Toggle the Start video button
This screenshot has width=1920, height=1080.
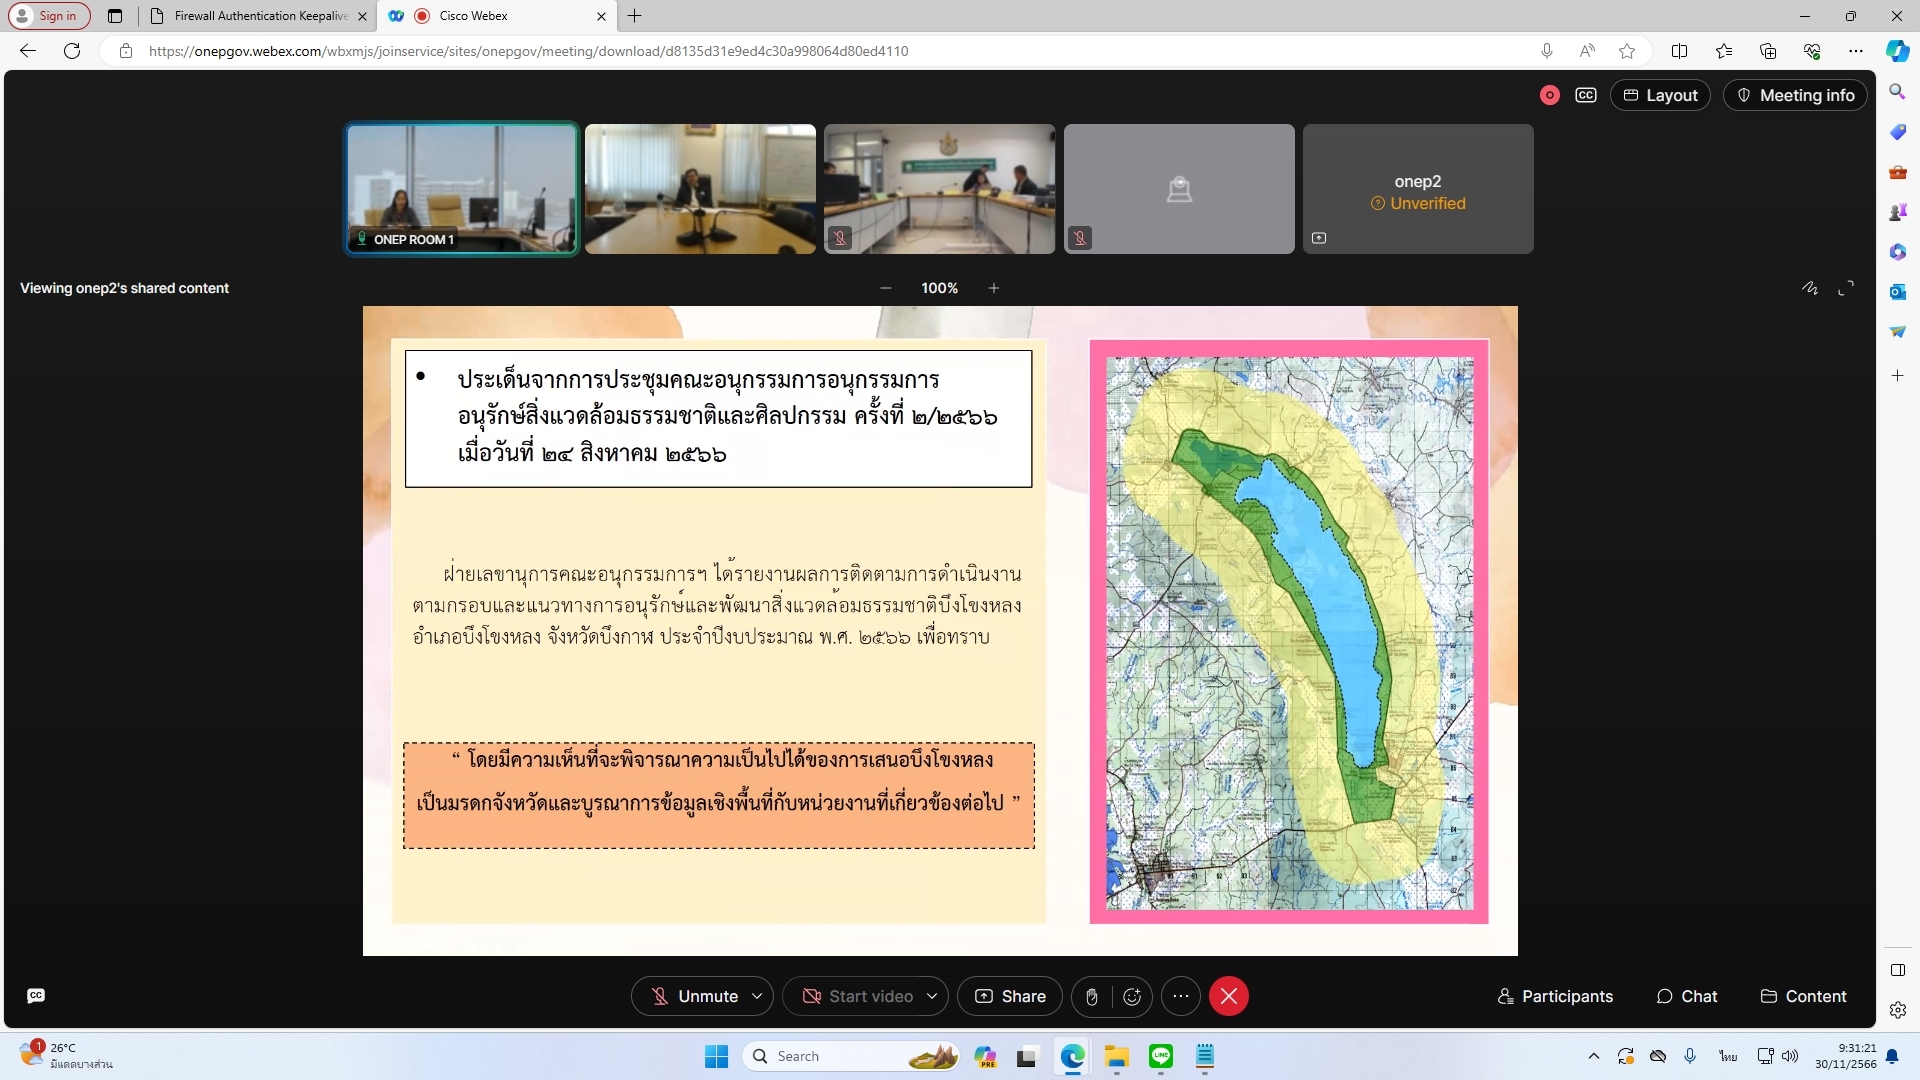click(x=858, y=996)
